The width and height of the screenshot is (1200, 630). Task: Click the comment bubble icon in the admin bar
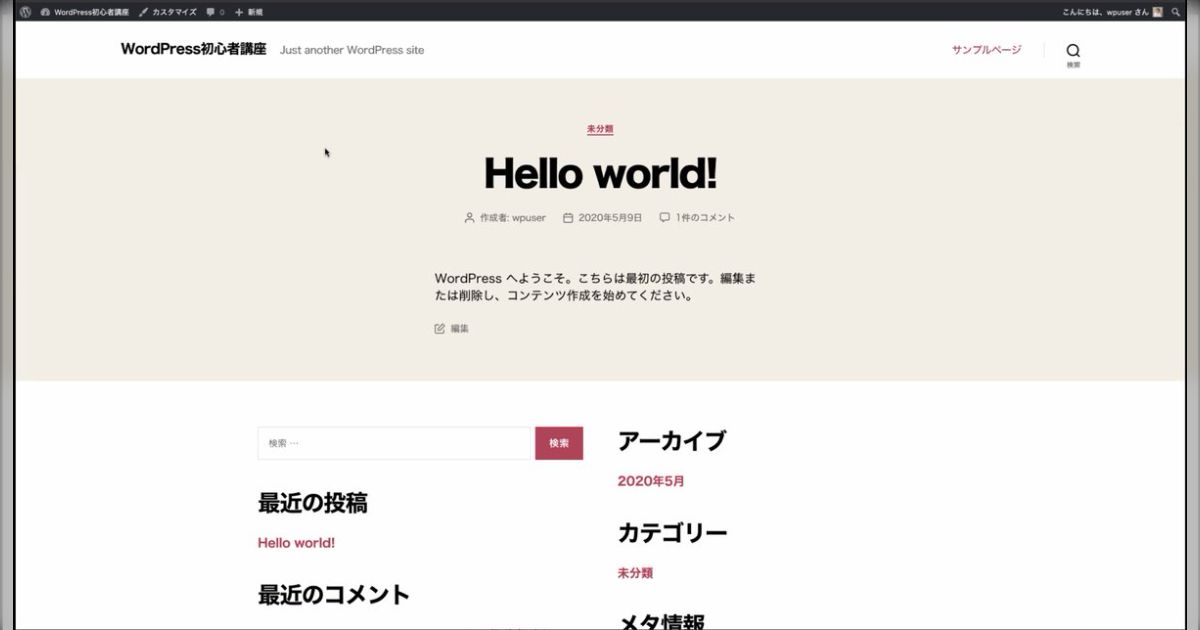point(208,12)
